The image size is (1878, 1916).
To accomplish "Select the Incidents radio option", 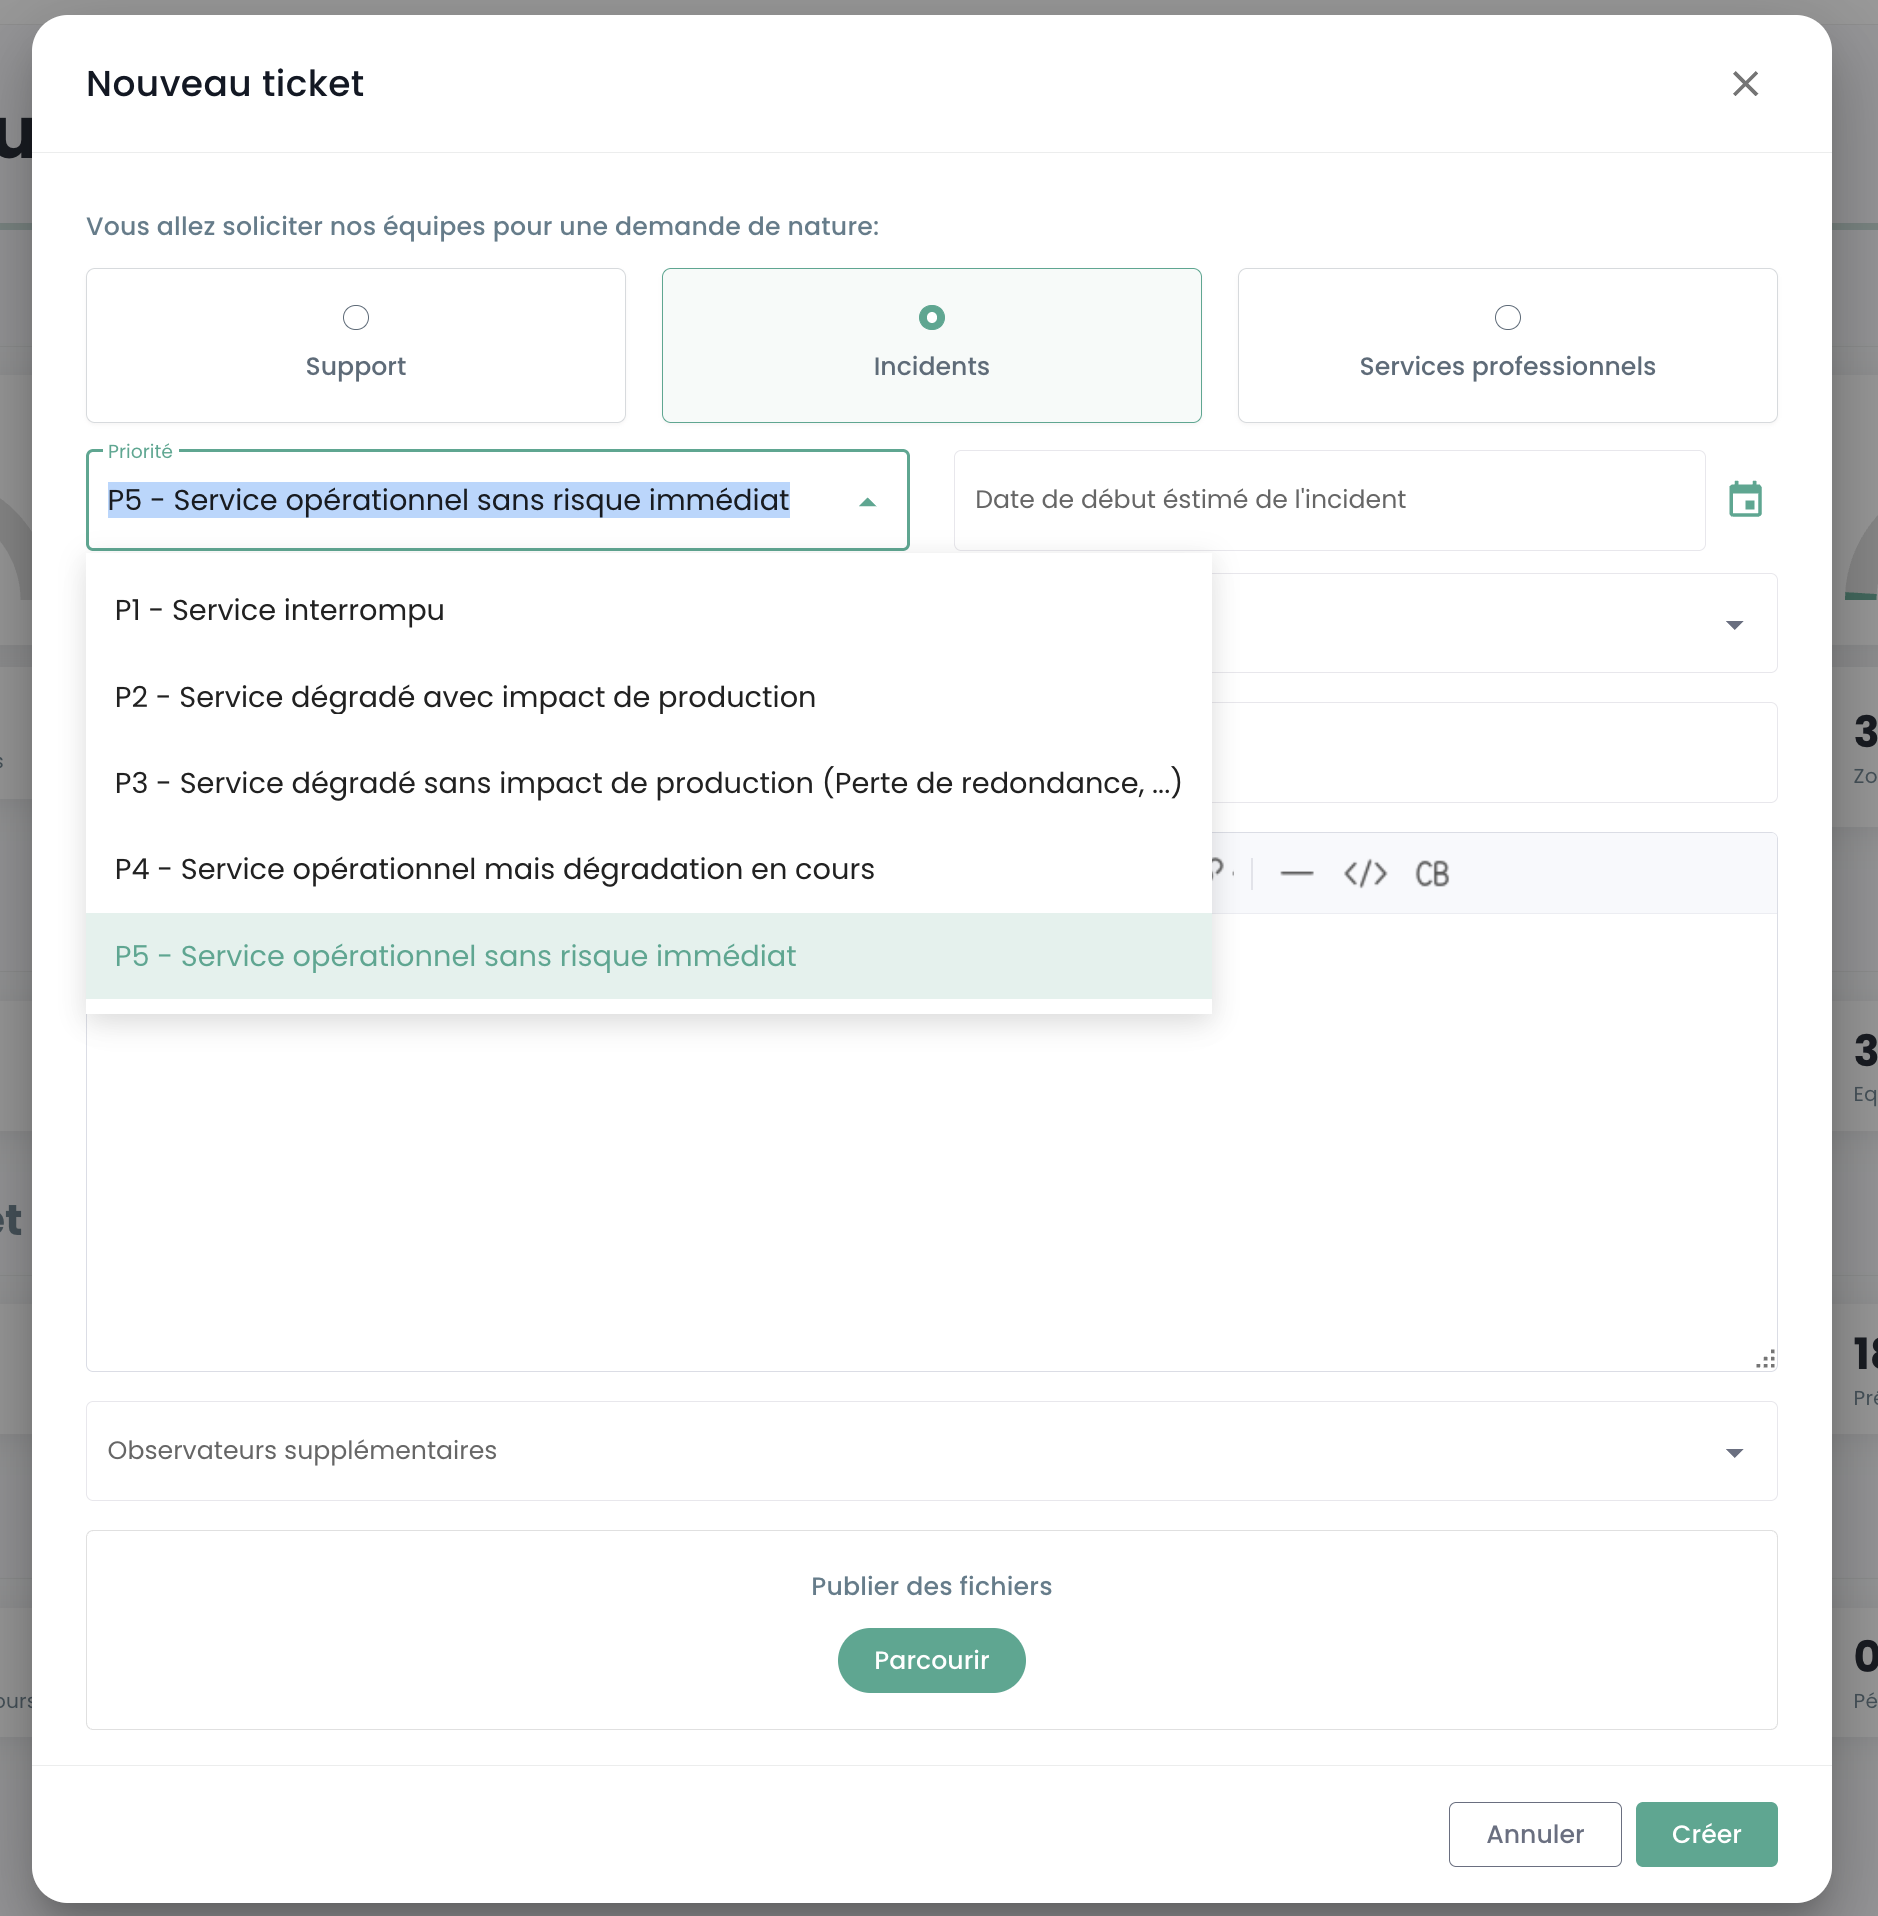I will (931, 318).
